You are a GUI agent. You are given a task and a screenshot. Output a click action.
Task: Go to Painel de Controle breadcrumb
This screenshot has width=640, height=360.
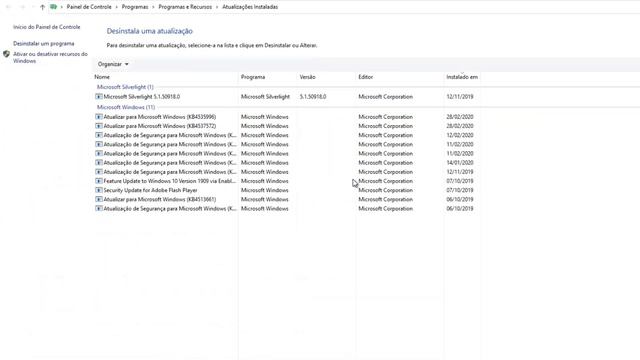point(89,7)
